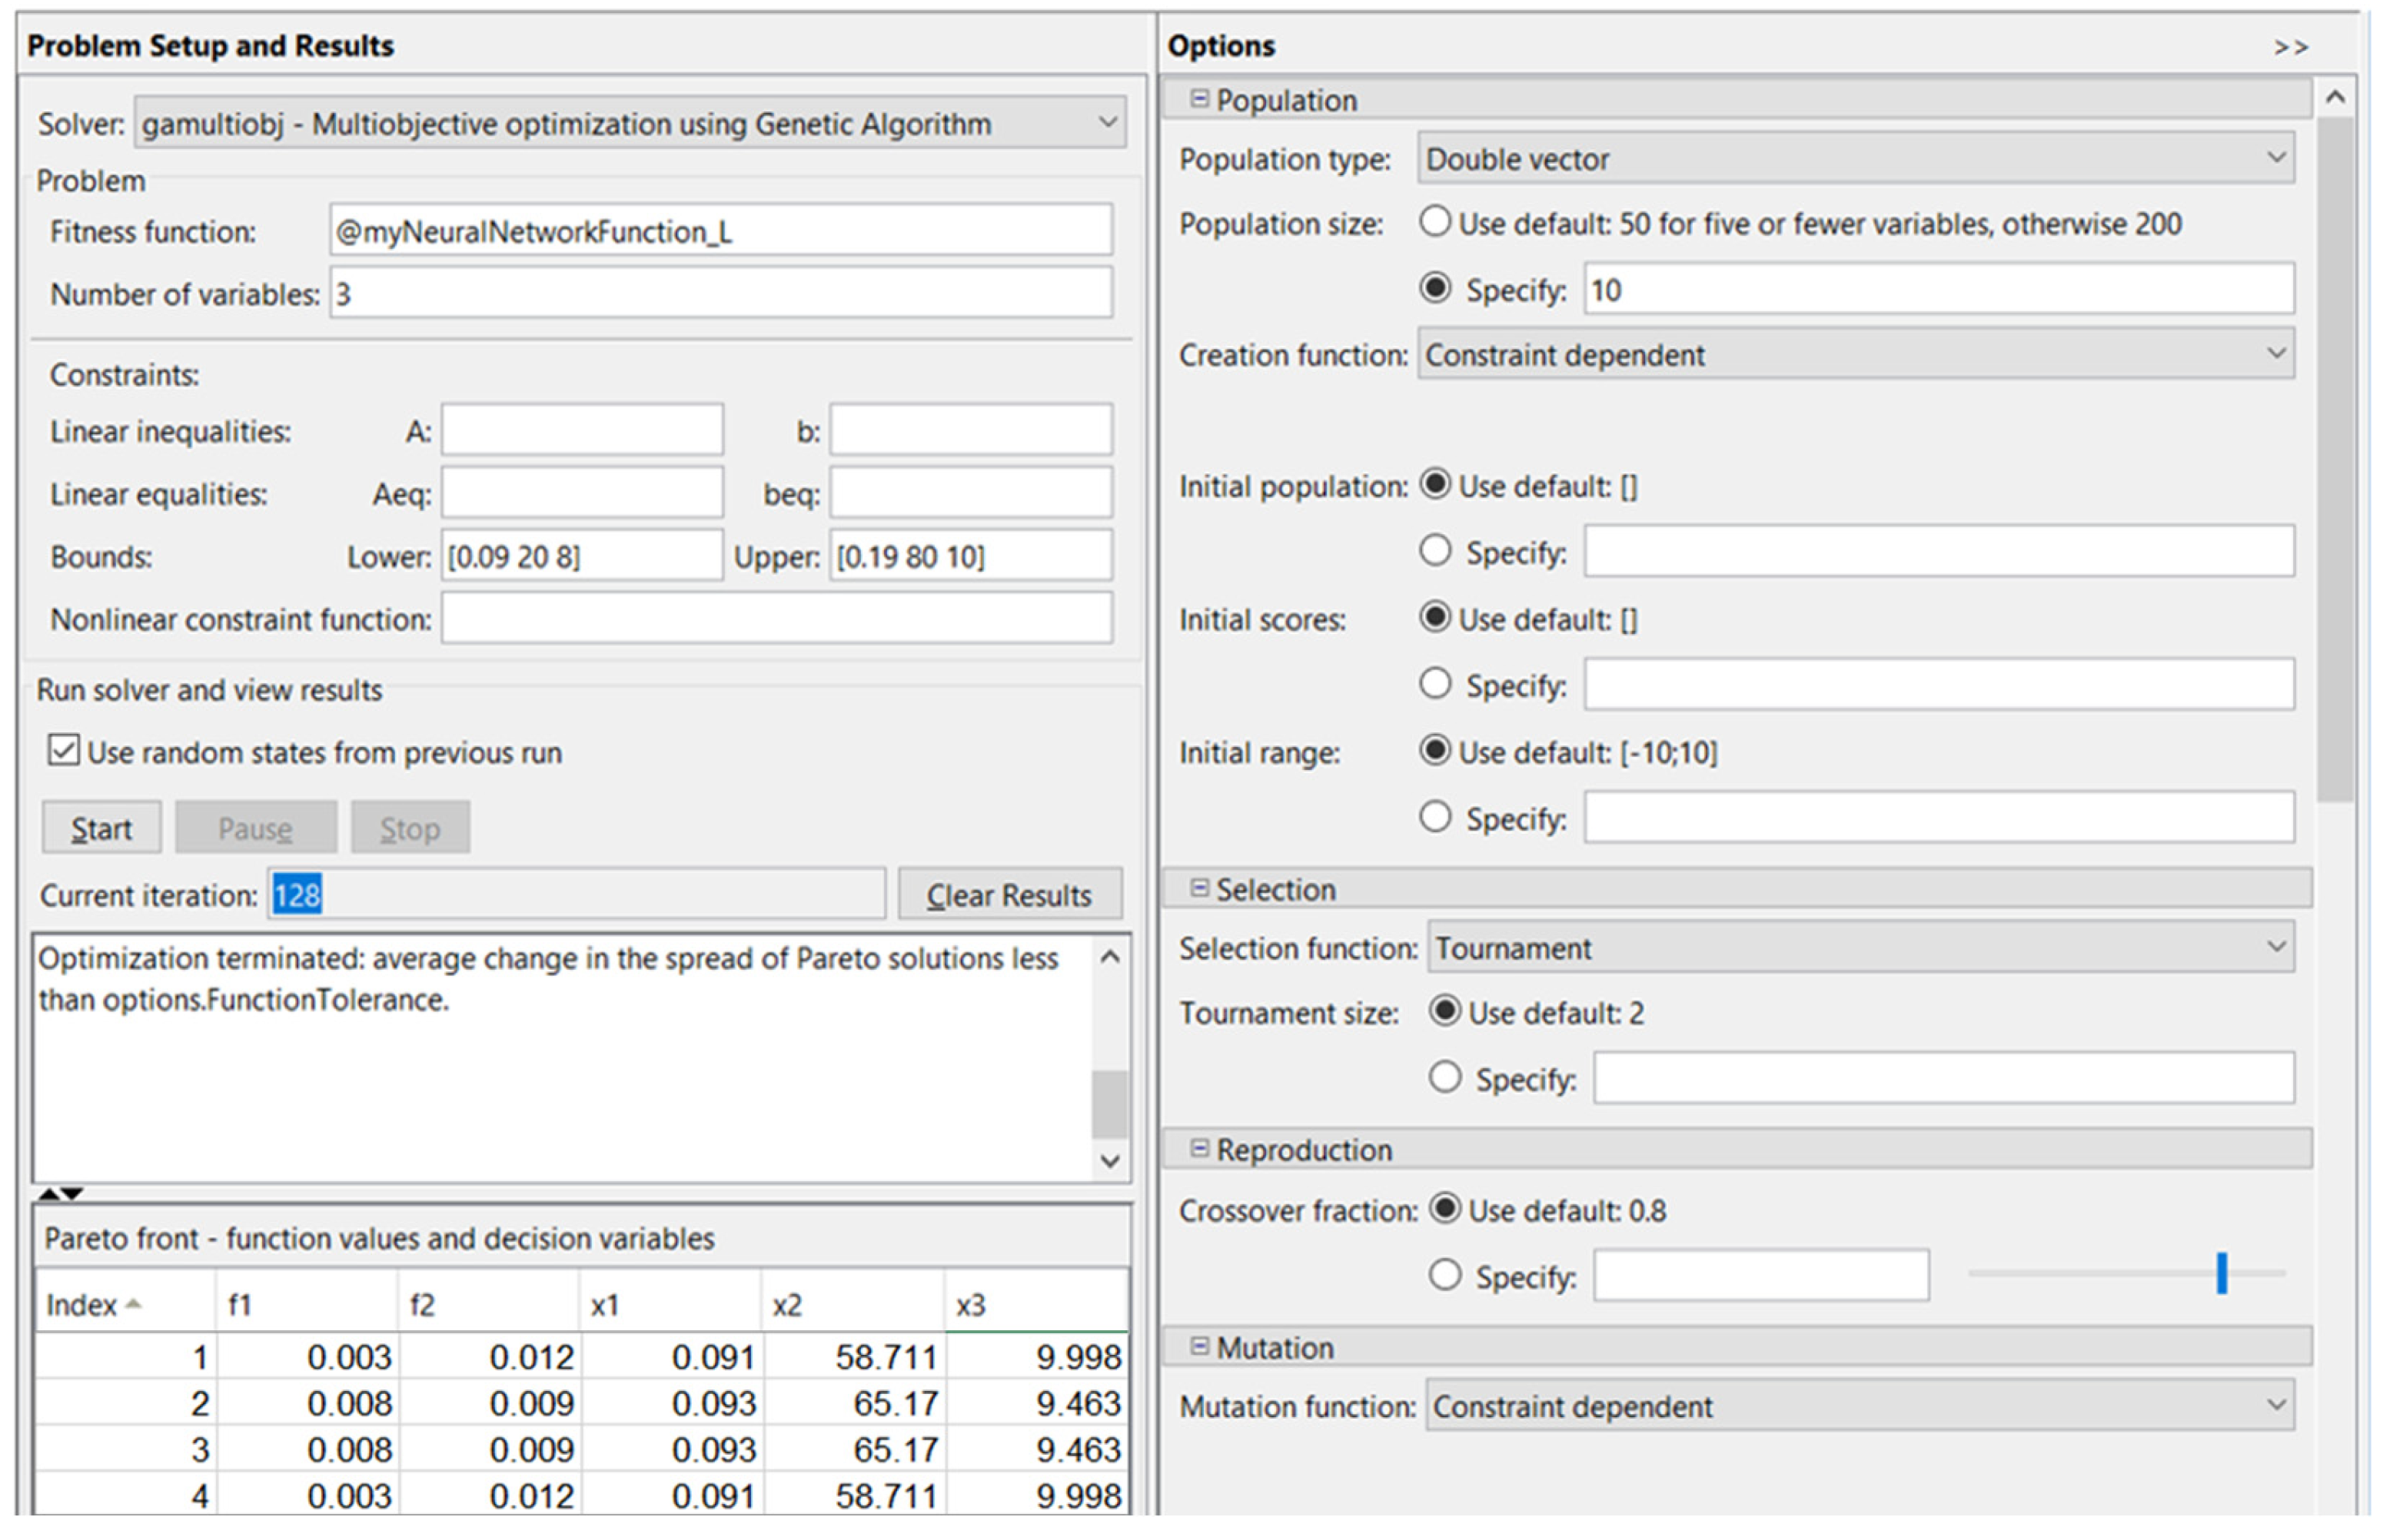The image size is (2393, 1540).
Task: Click the Clear Results button
Action: pos(1009,895)
